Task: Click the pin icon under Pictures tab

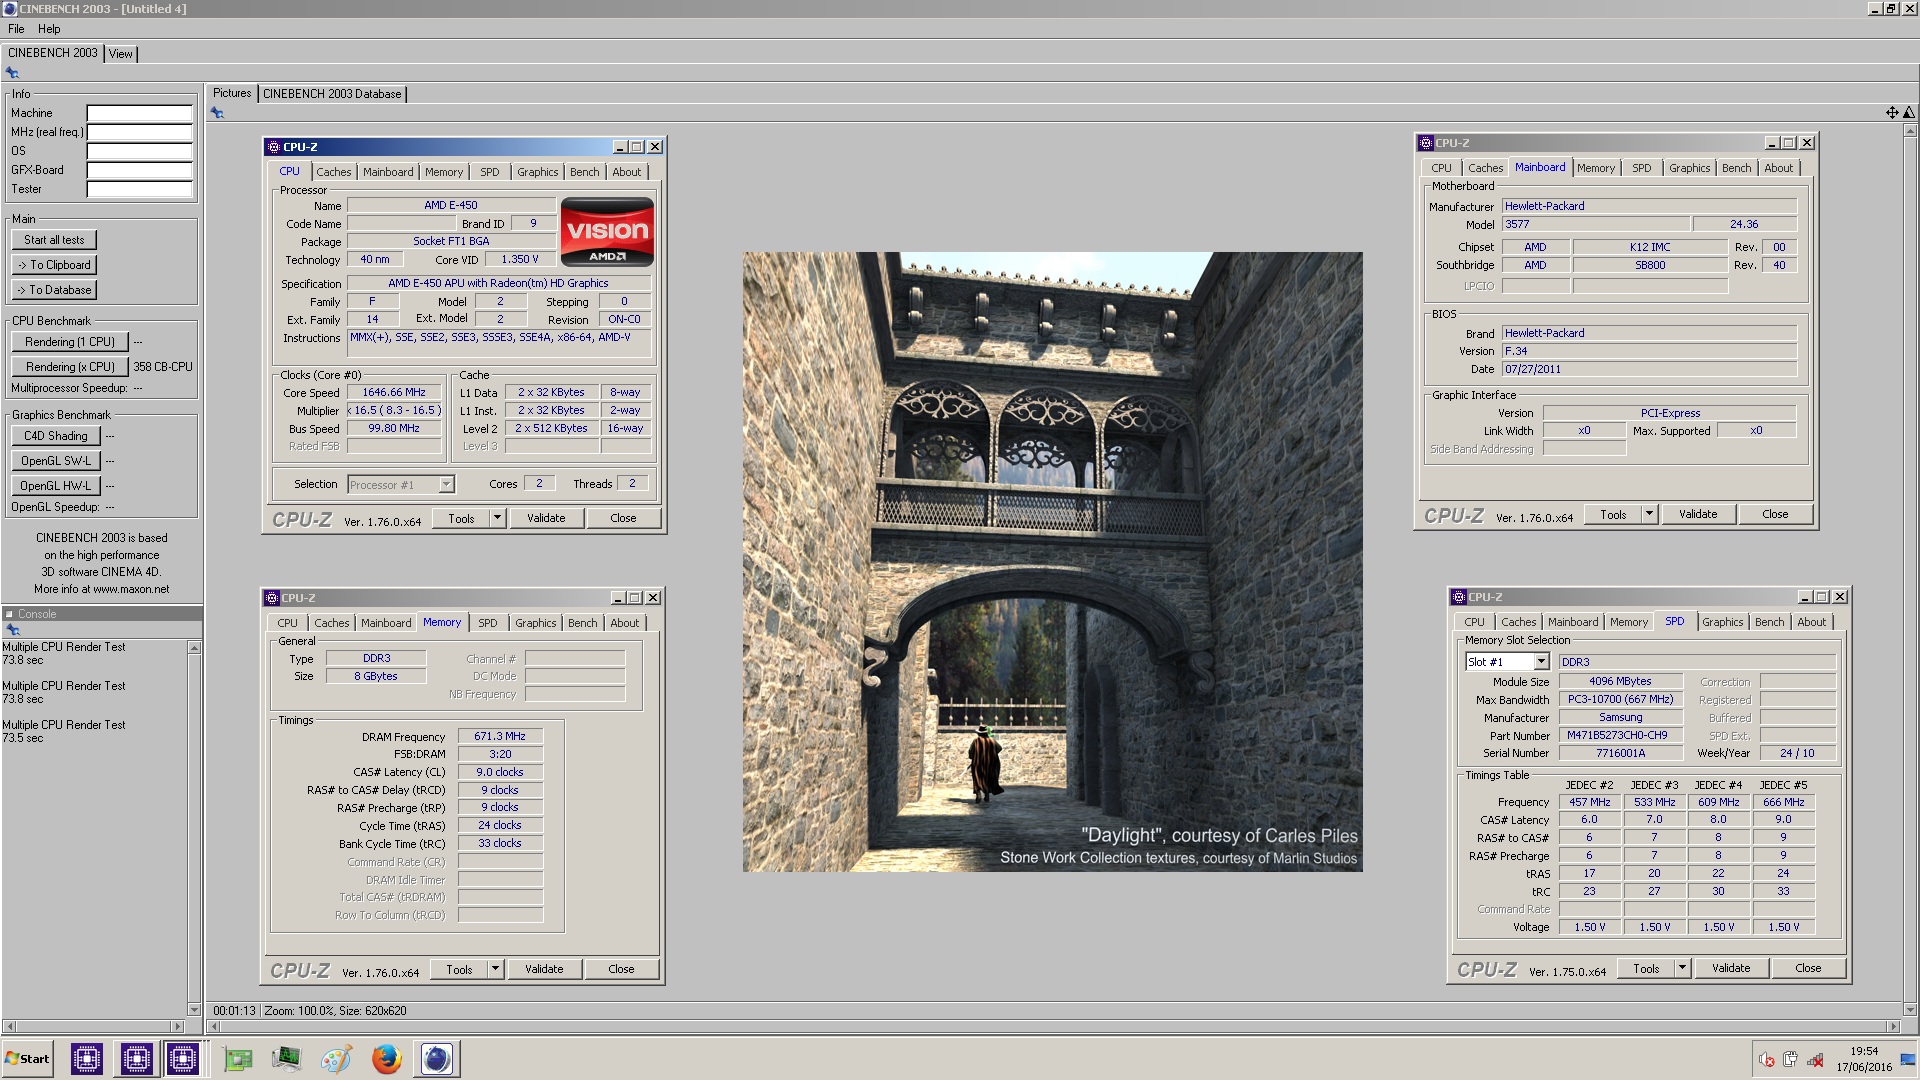Action: click(x=217, y=113)
